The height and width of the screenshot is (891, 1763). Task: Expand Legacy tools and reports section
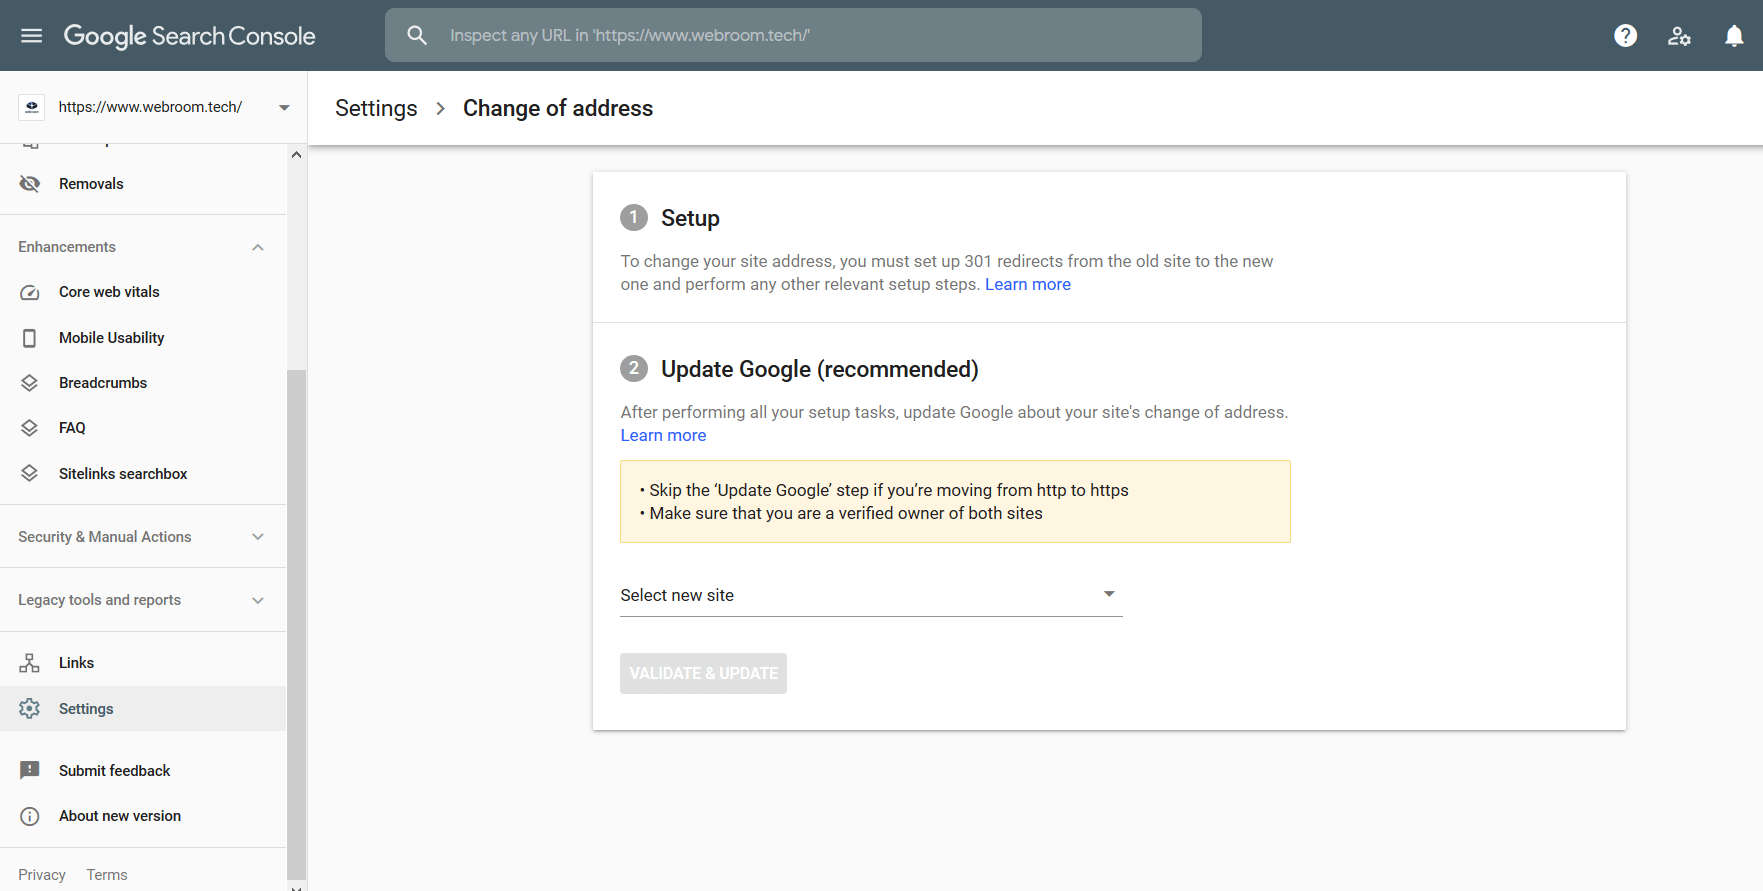point(258,600)
